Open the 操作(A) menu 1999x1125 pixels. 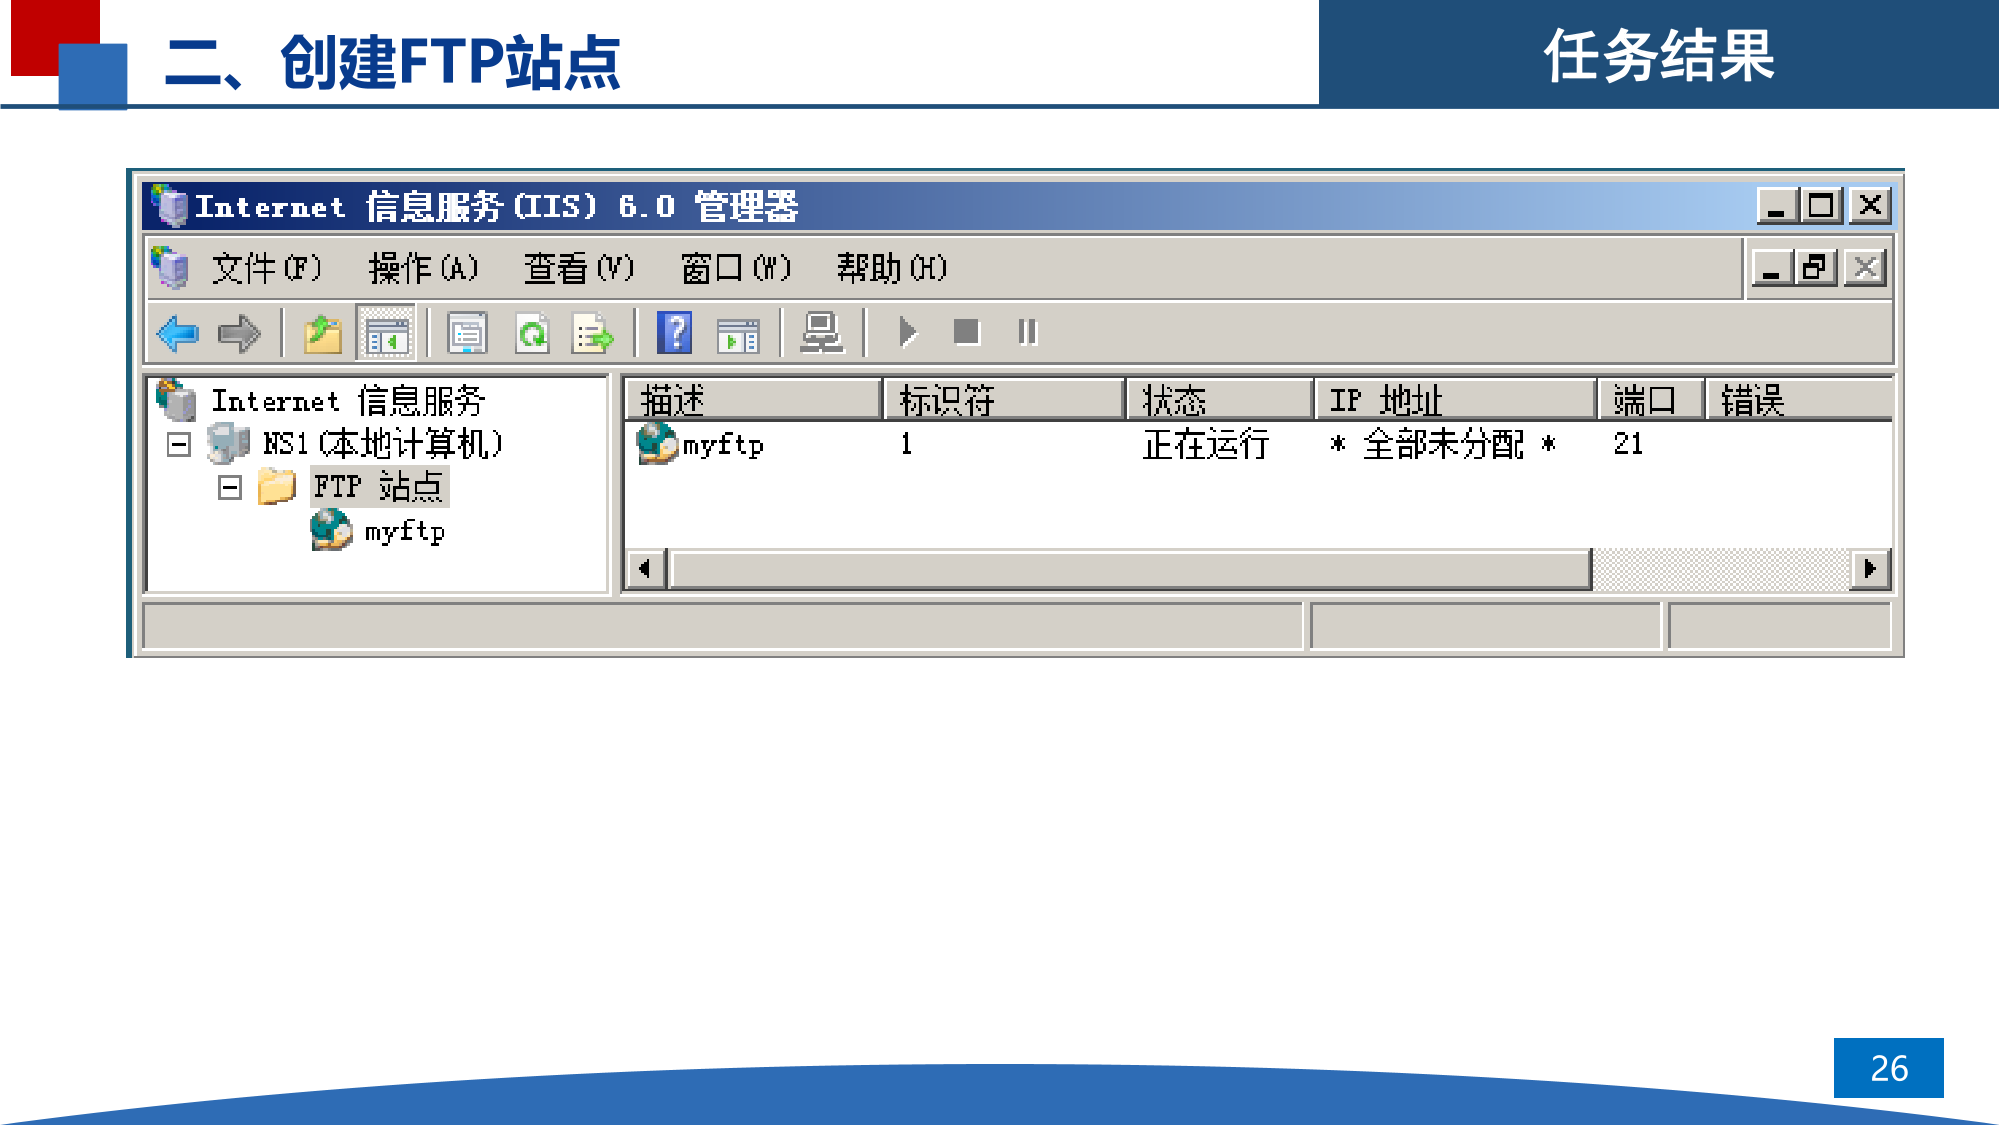[x=423, y=268]
